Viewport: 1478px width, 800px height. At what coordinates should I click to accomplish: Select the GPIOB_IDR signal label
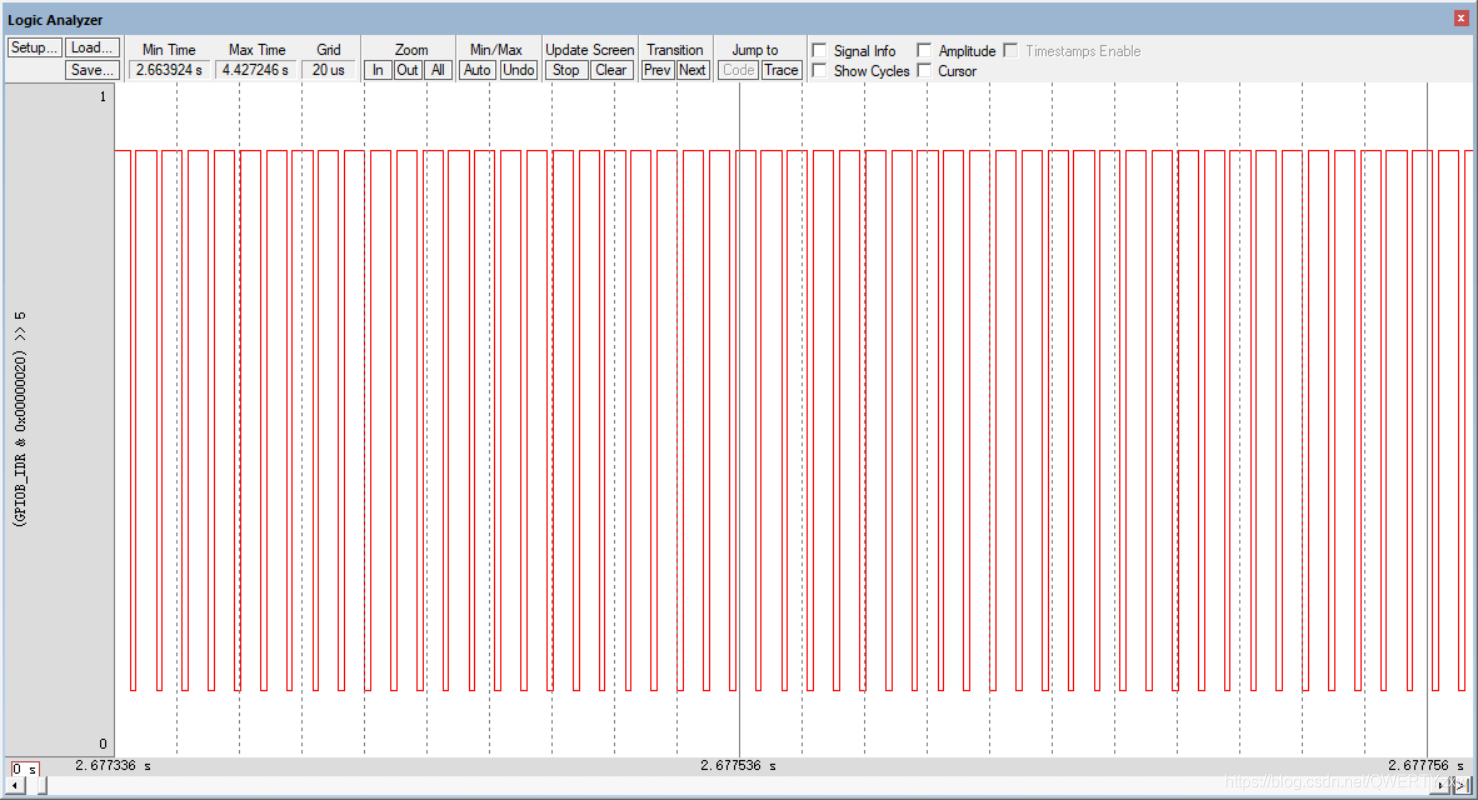[x=21, y=419]
